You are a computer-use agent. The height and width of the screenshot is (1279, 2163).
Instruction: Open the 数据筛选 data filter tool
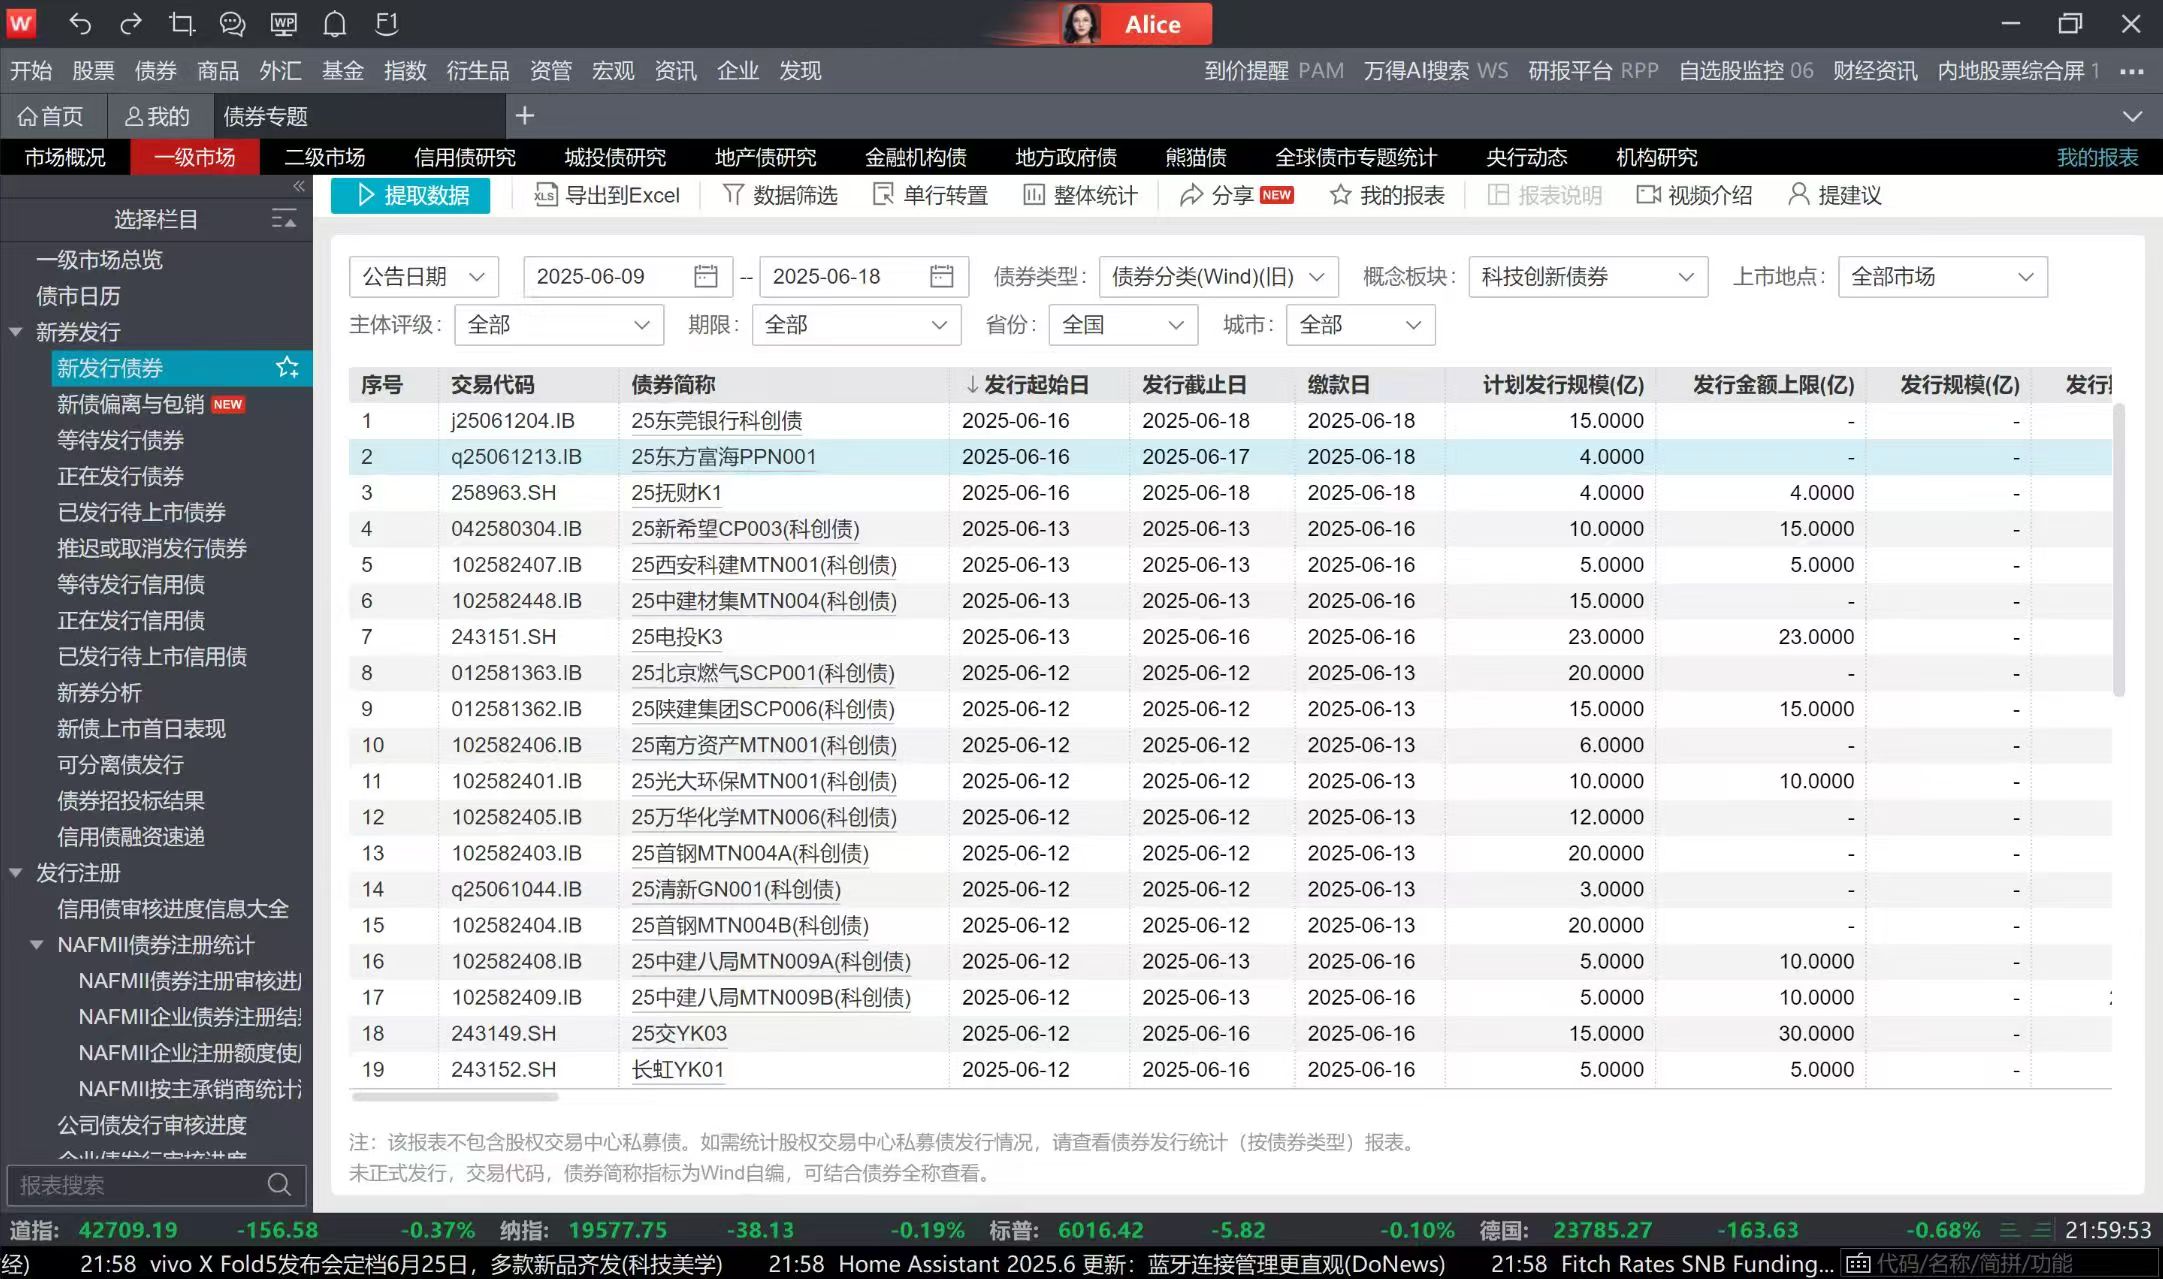pyautogui.click(x=779, y=195)
